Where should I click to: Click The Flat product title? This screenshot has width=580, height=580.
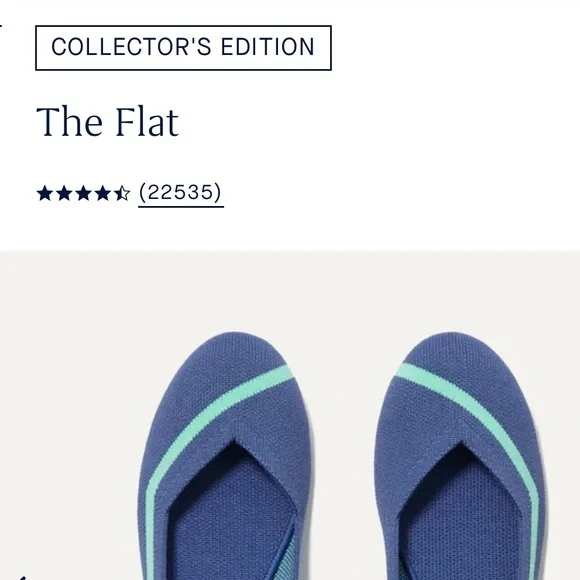pyautogui.click(x=108, y=122)
